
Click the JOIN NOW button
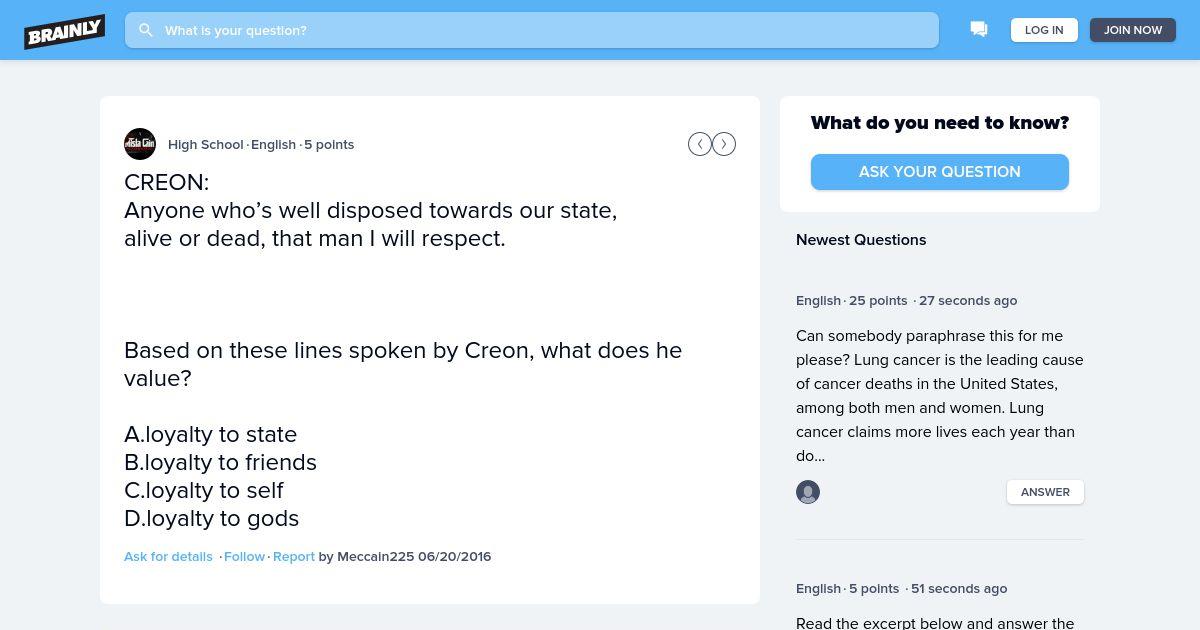(x=1133, y=30)
